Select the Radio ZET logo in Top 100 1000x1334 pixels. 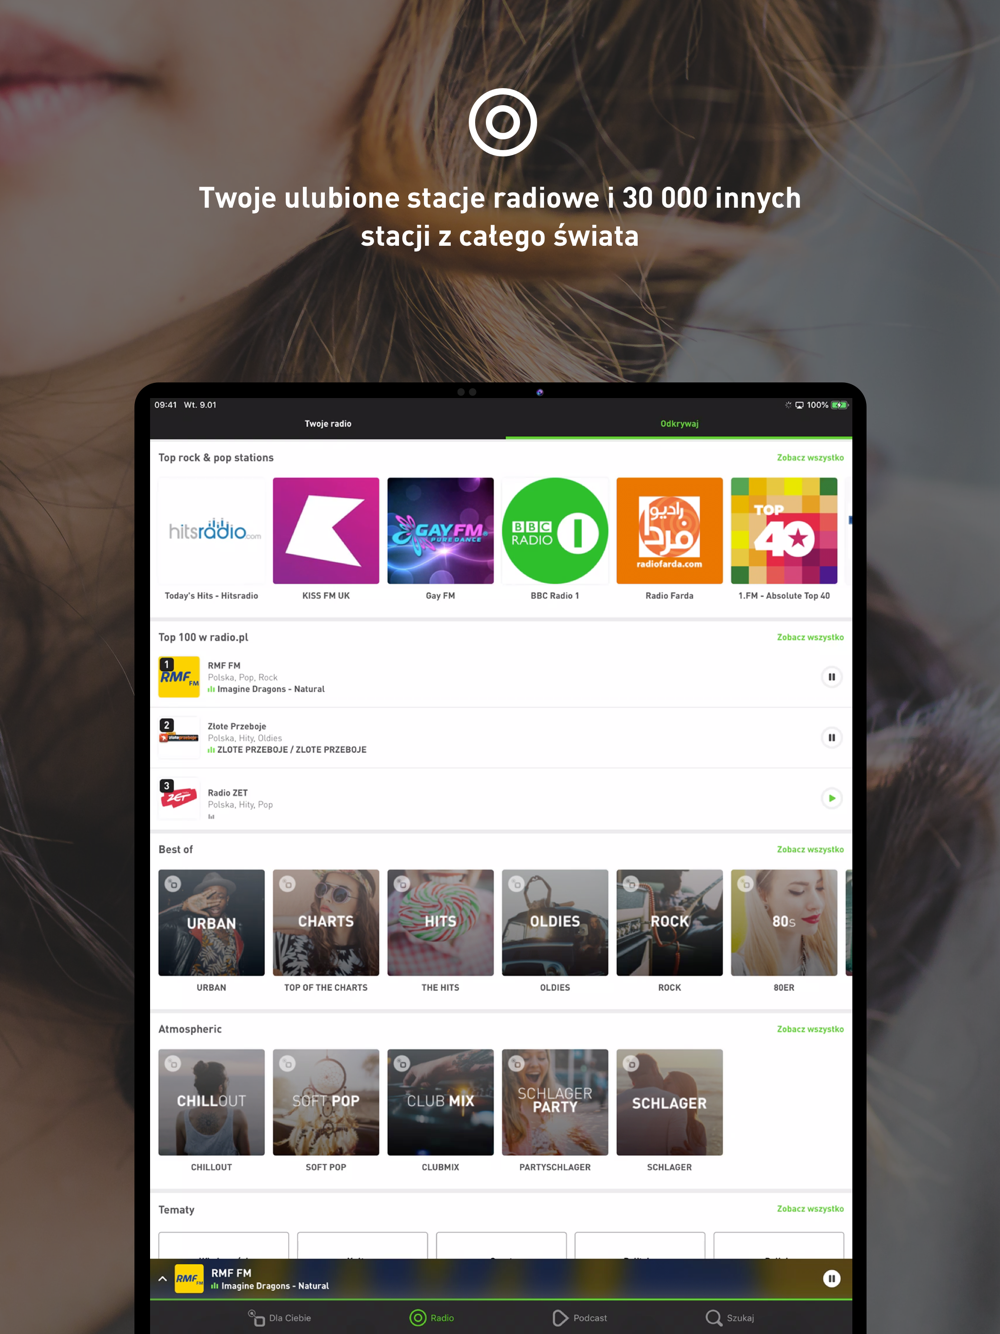(179, 799)
